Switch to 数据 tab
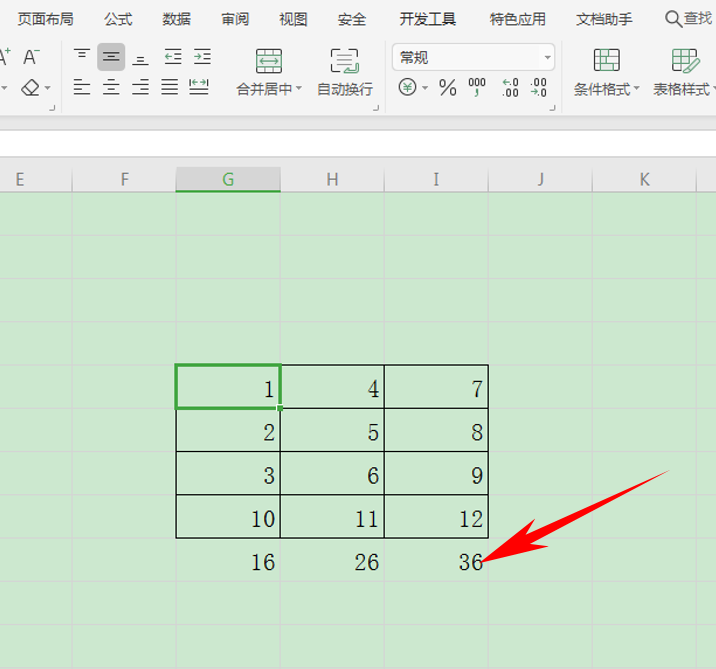 click(177, 19)
